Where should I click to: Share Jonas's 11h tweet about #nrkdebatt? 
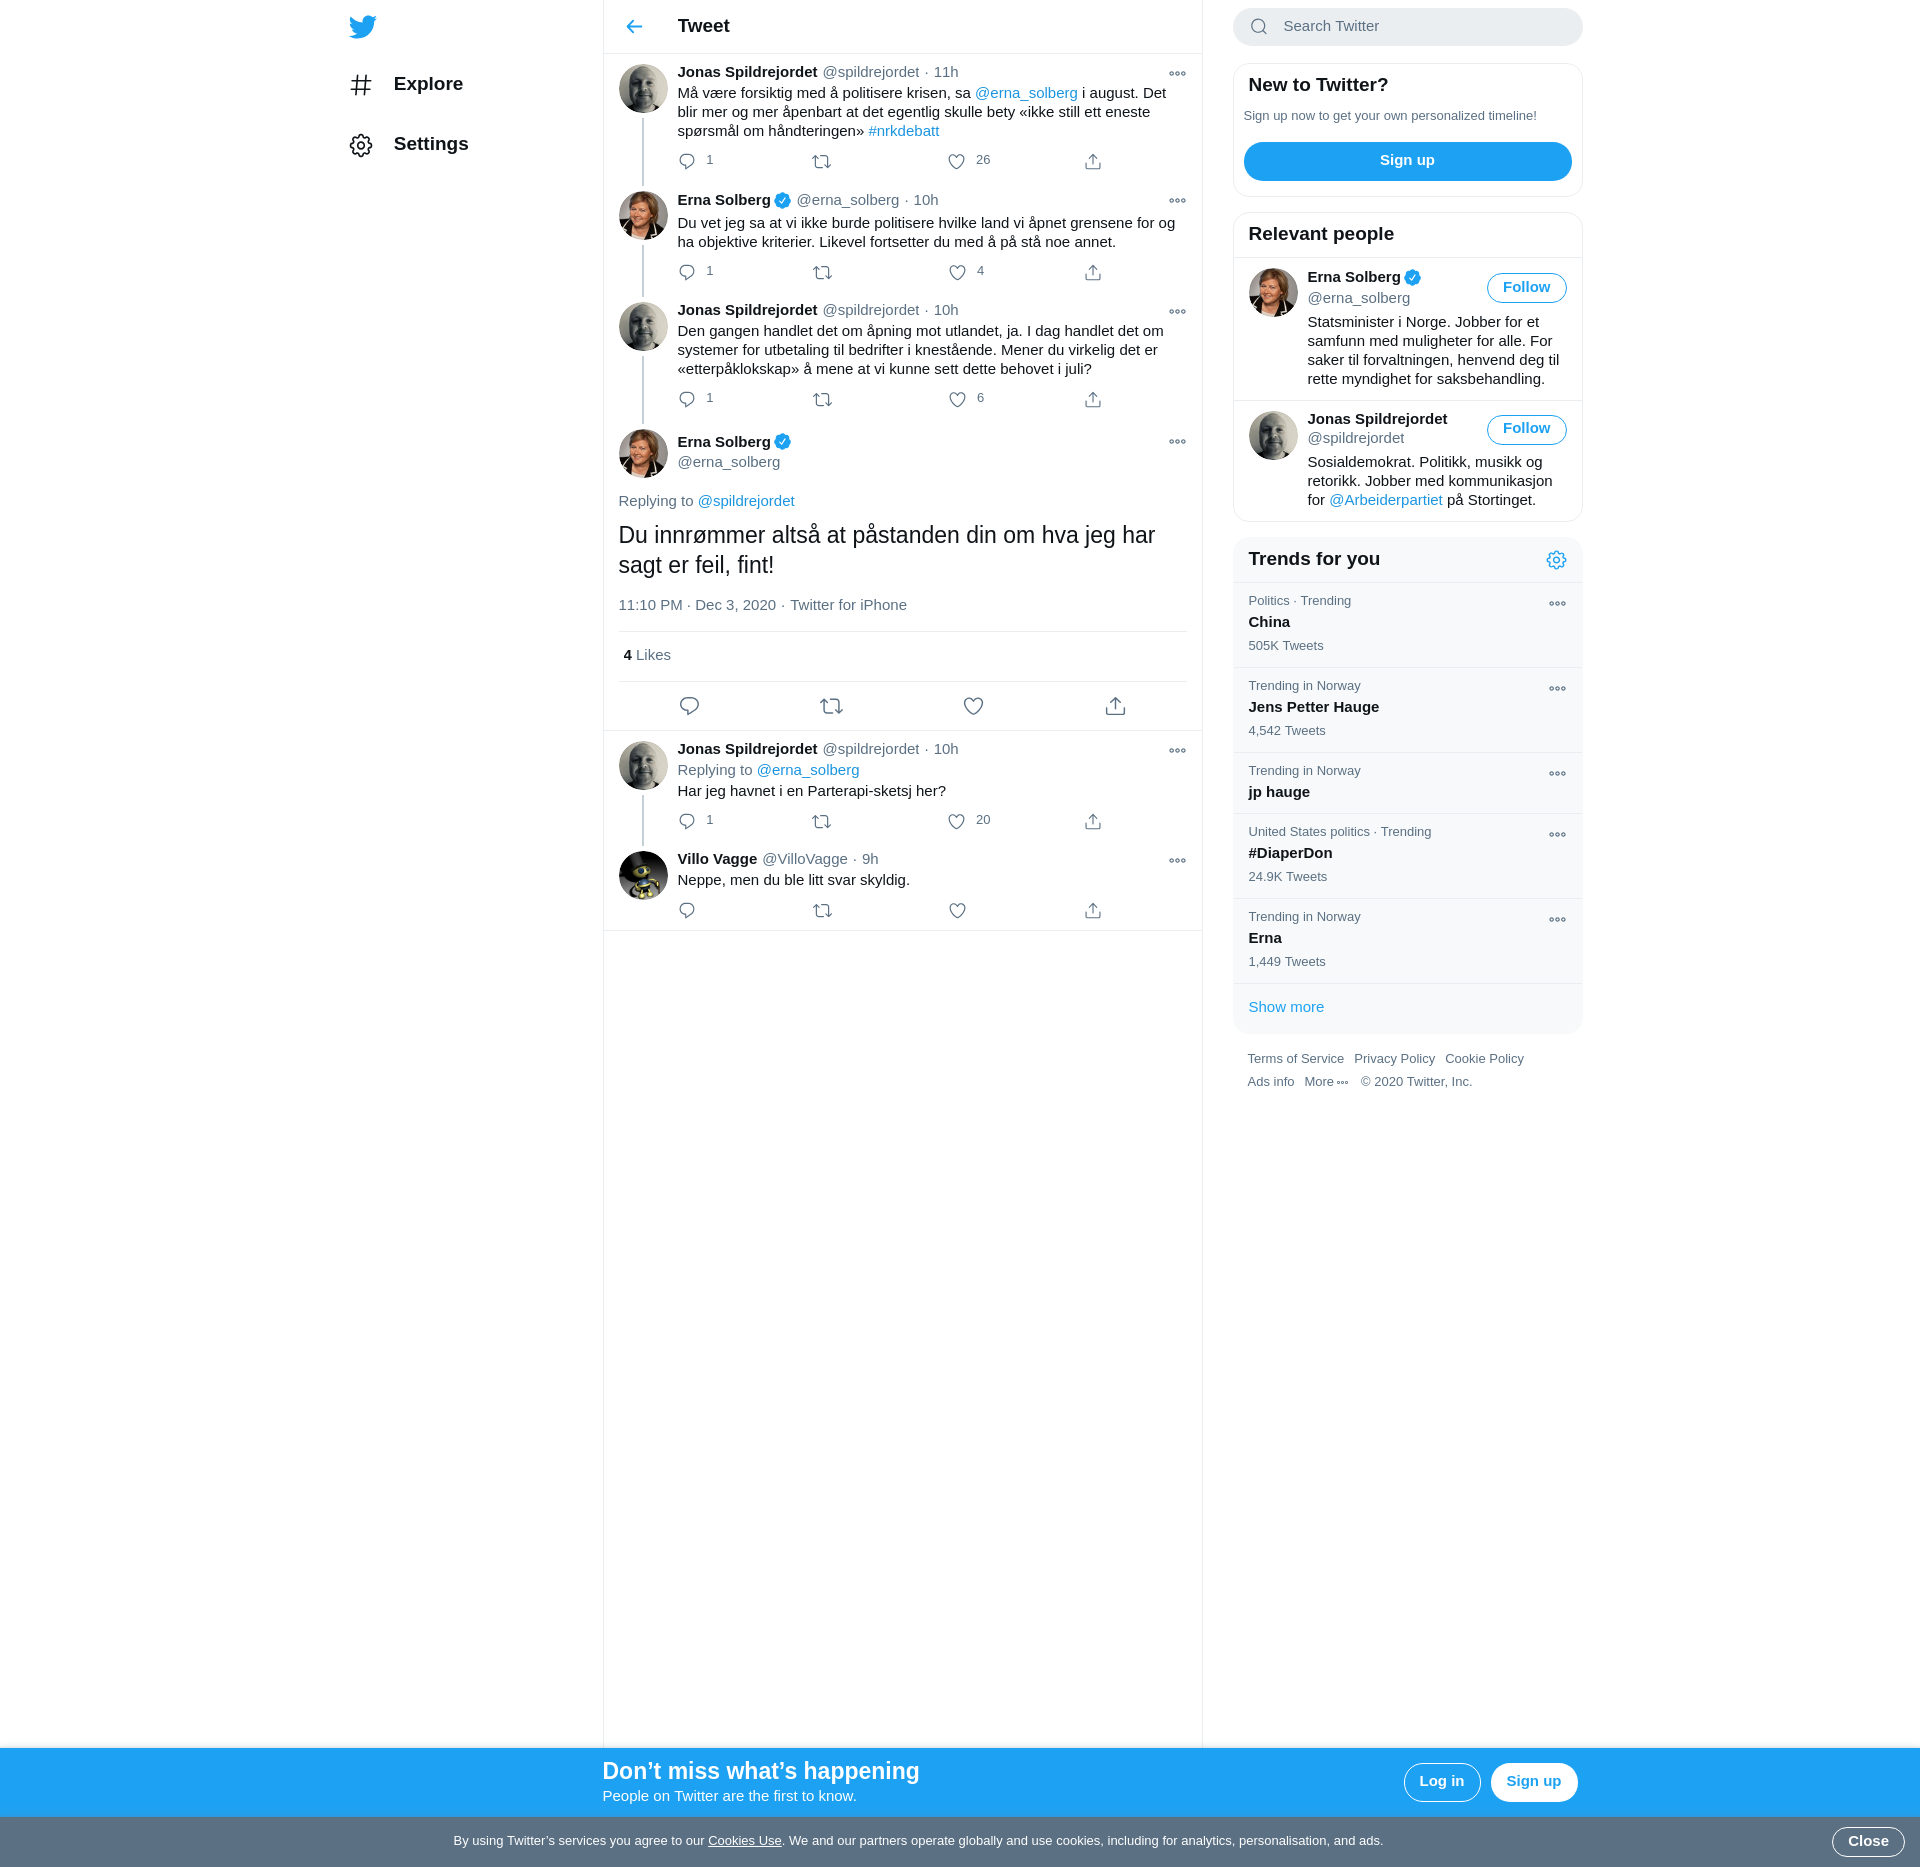(1093, 161)
